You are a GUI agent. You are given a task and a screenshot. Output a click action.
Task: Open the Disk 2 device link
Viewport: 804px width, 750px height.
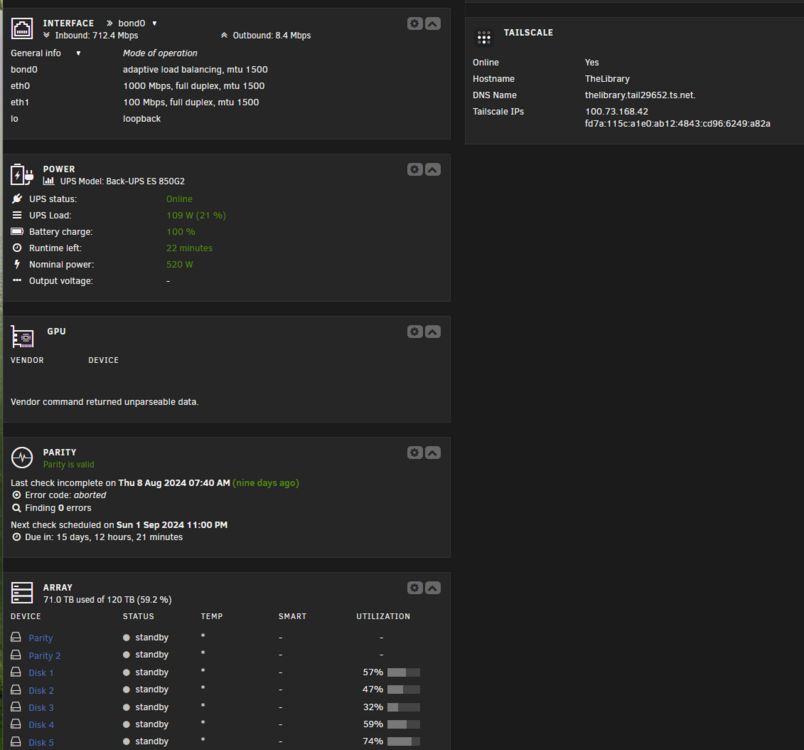[x=41, y=690]
